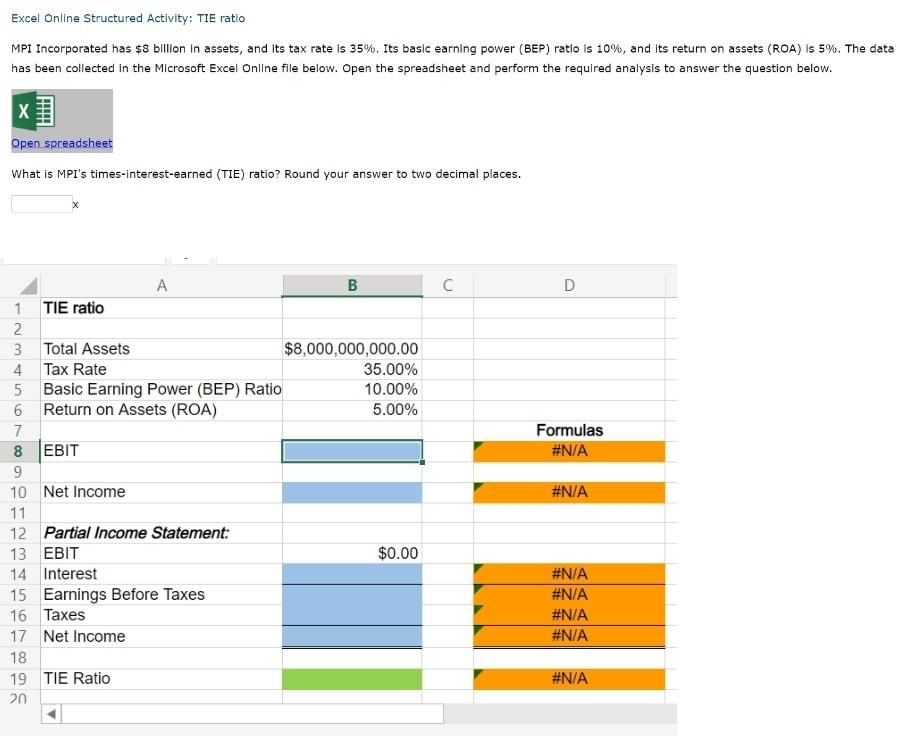Image resolution: width=909 pixels, height=749 pixels.
Task: Select column header D
Action: coord(569,285)
